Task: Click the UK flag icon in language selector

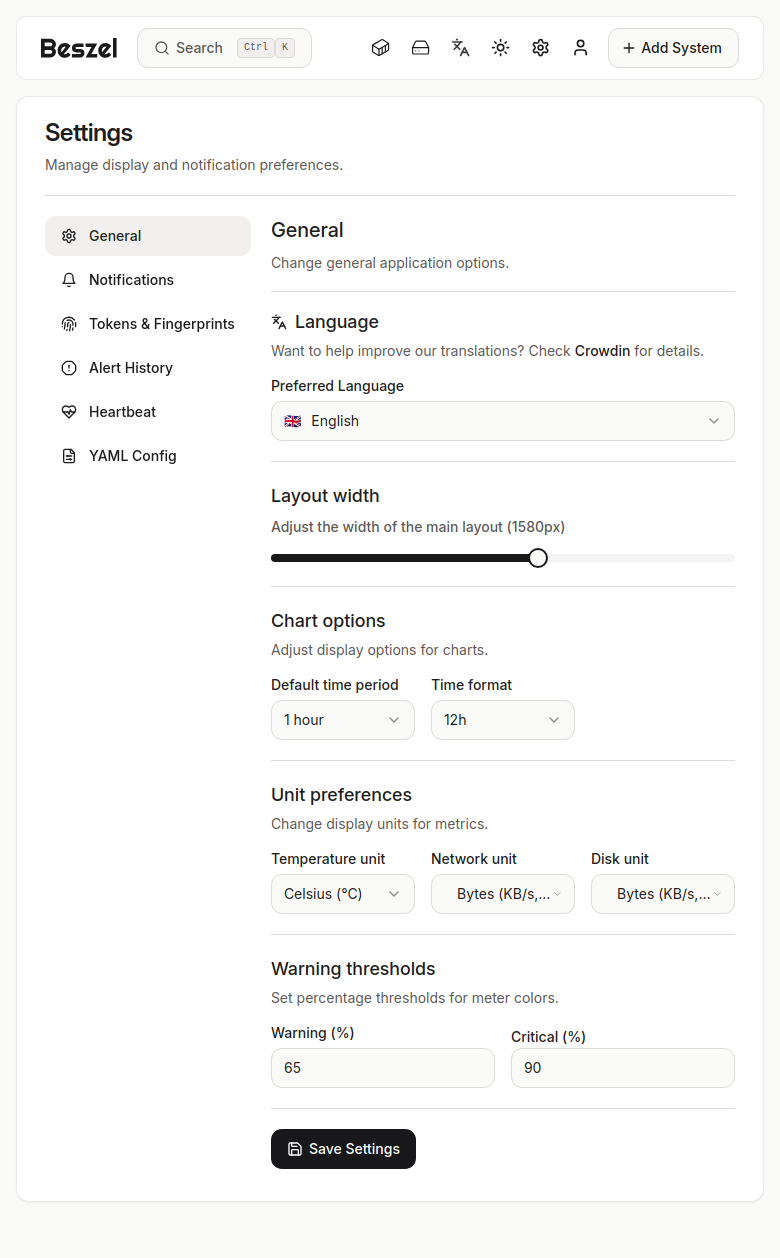Action: pos(293,421)
